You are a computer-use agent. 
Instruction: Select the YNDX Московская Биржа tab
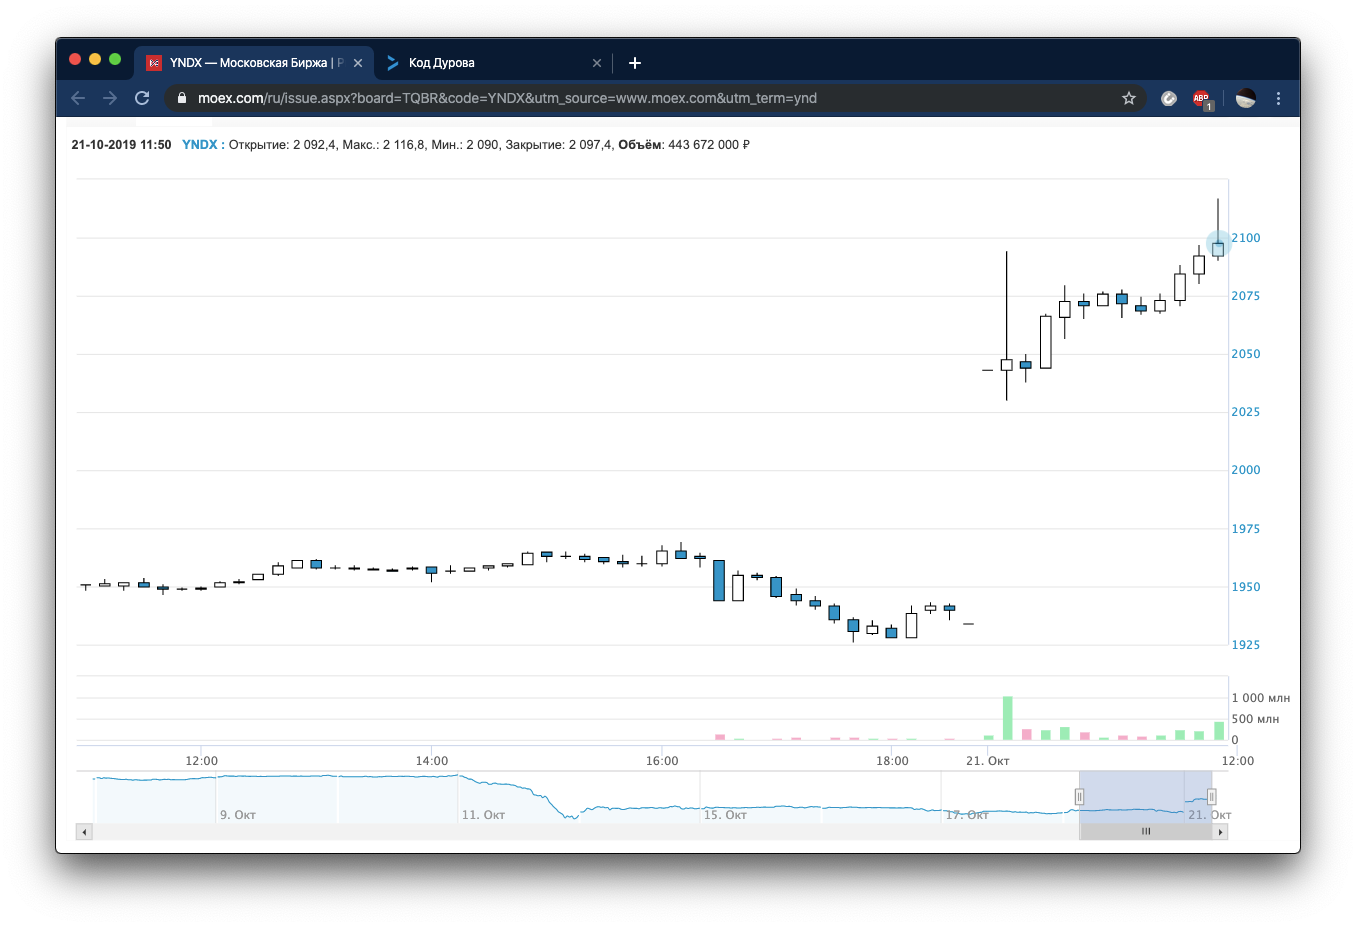click(x=255, y=63)
